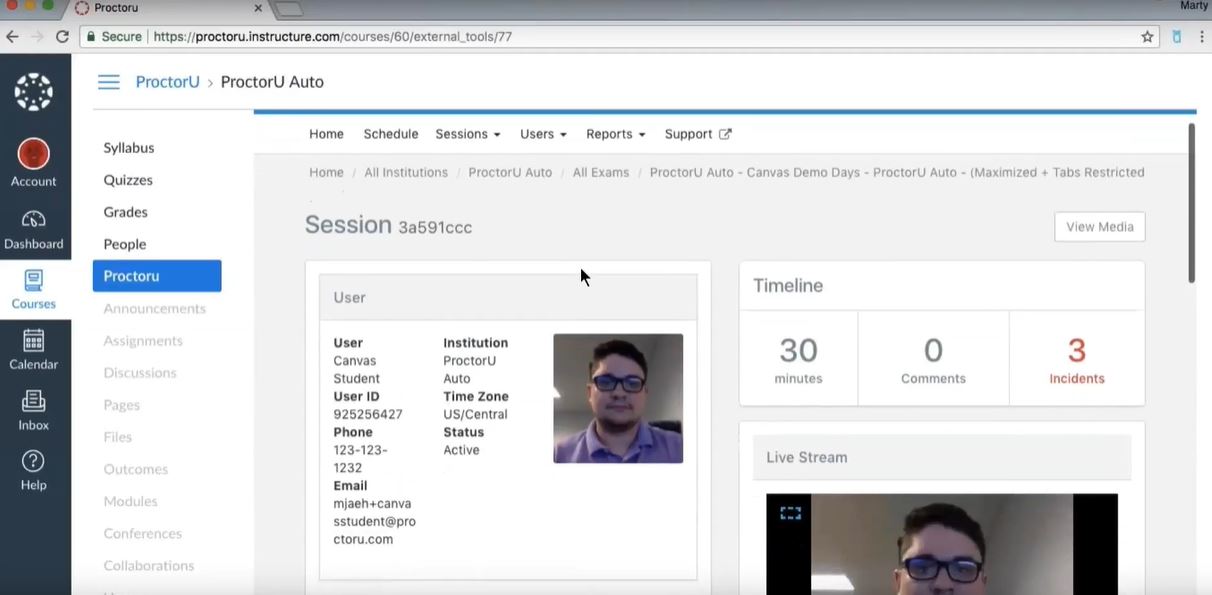This screenshot has height=595, width=1212.
Task: Open Courses in global navigation
Action: pos(34,290)
